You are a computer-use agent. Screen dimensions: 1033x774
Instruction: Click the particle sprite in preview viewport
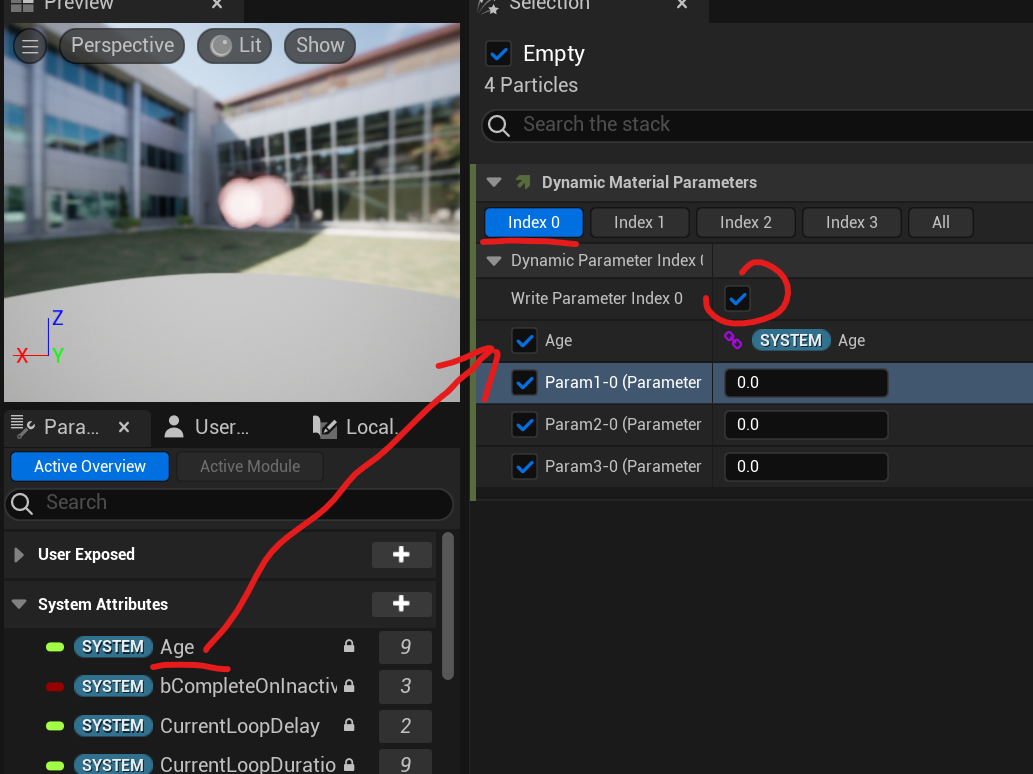[255, 202]
